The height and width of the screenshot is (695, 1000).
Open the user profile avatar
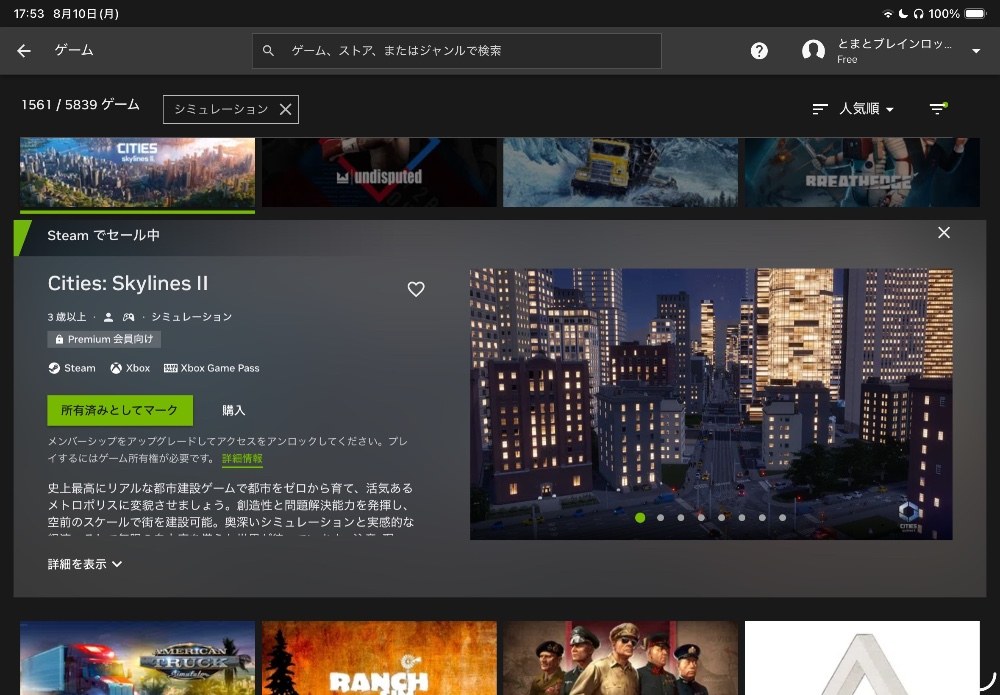pyautogui.click(x=813, y=50)
